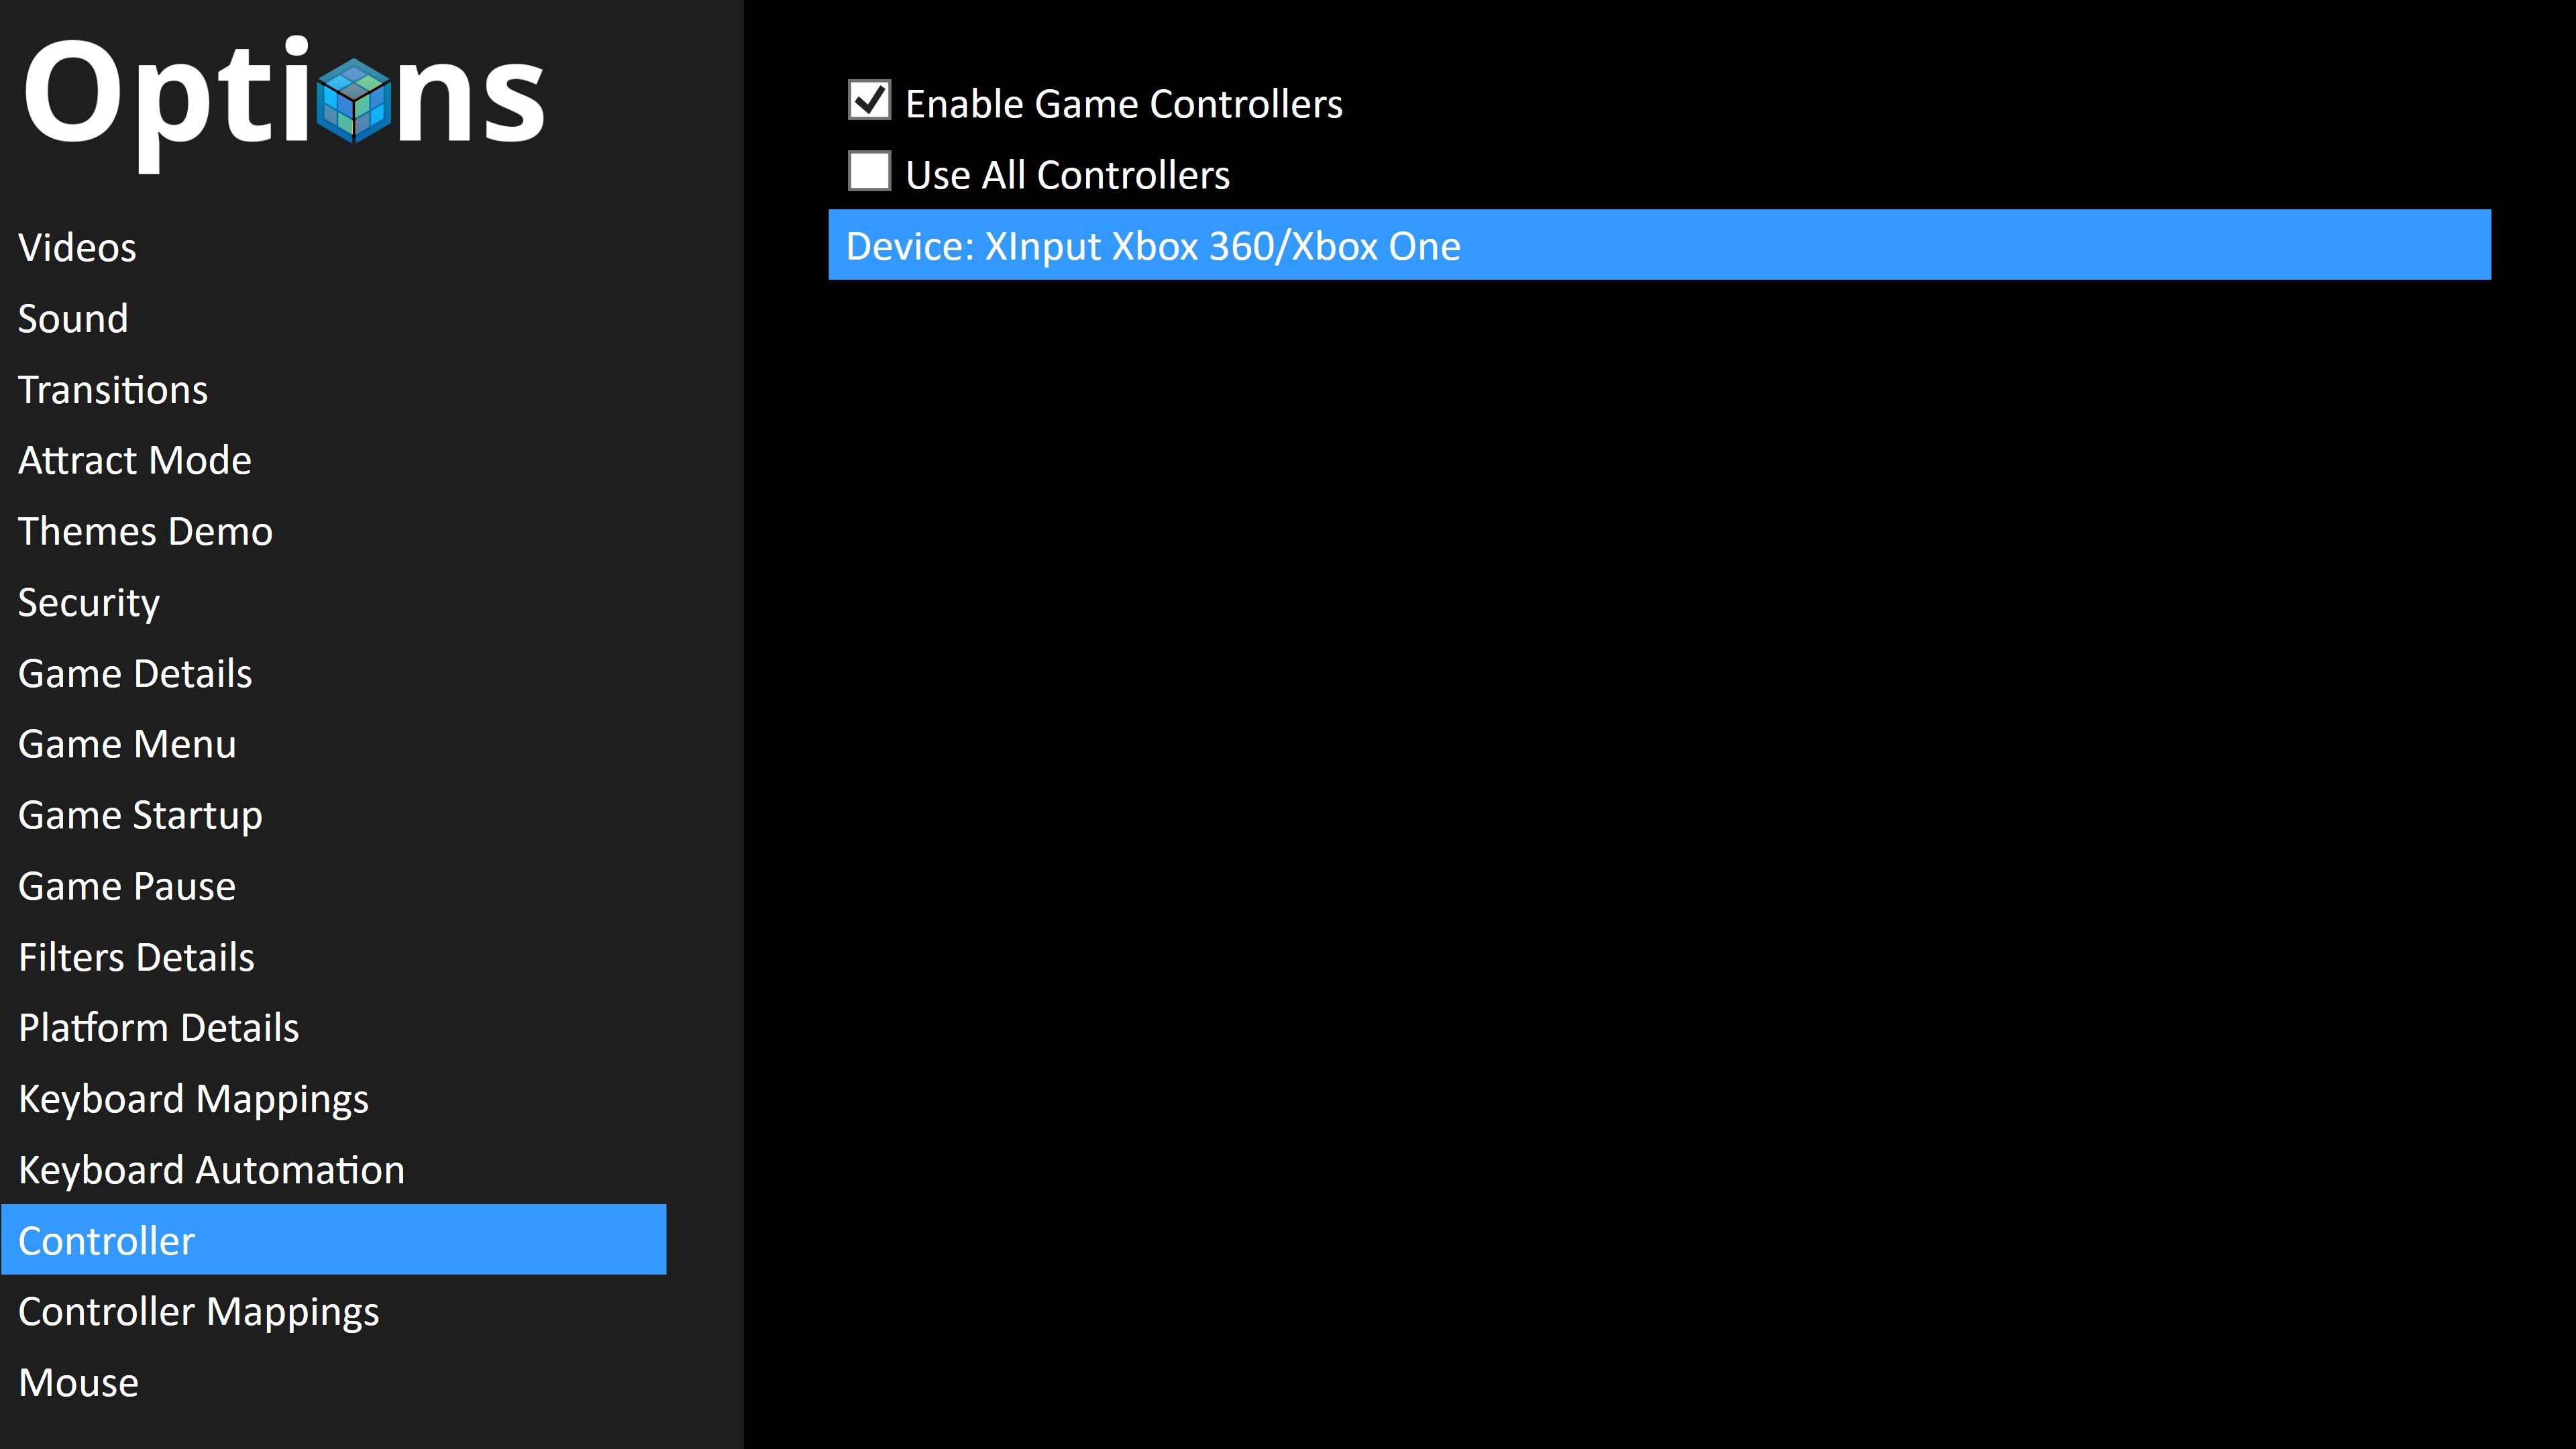
Task: Select Transitions in the sidebar
Action: click(x=113, y=390)
